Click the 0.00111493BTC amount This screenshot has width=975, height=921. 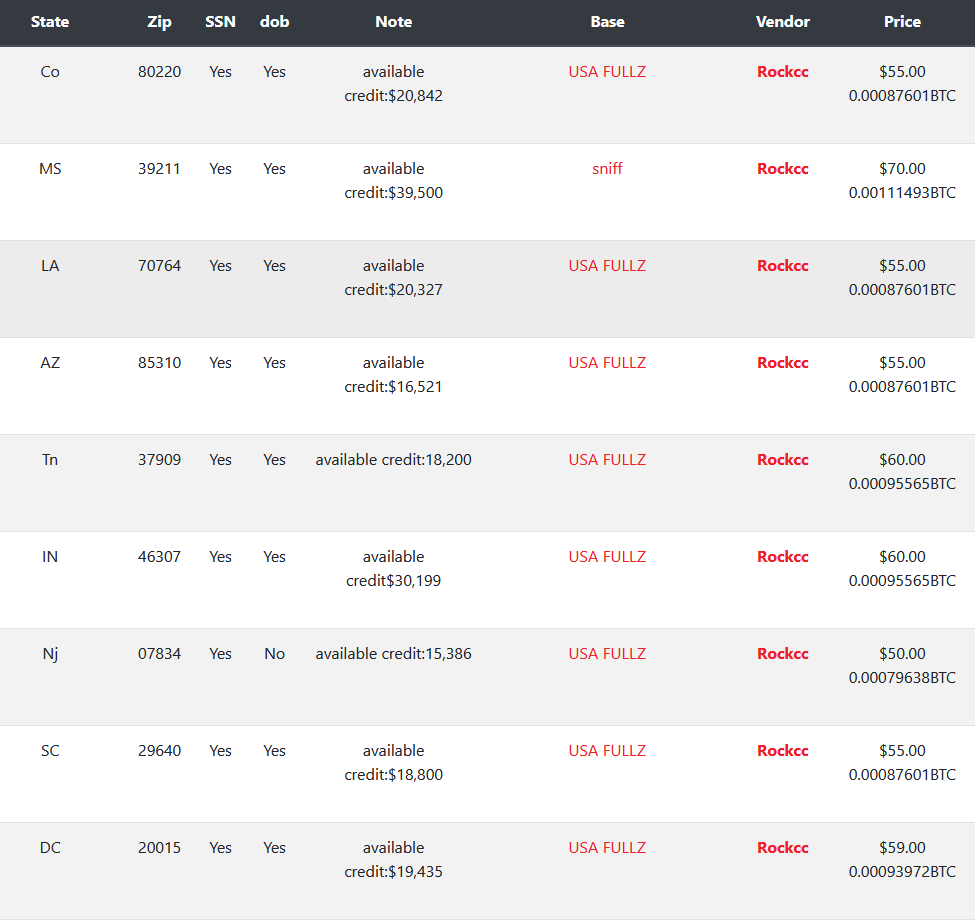[902, 193]
